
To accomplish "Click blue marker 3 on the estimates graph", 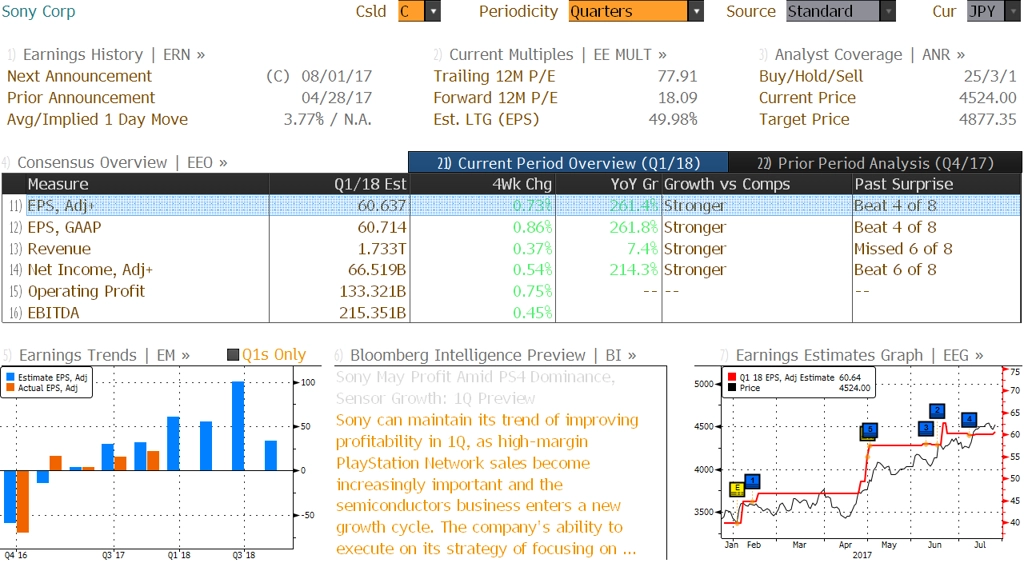I will pyautogui.click(x=925, y=428).
